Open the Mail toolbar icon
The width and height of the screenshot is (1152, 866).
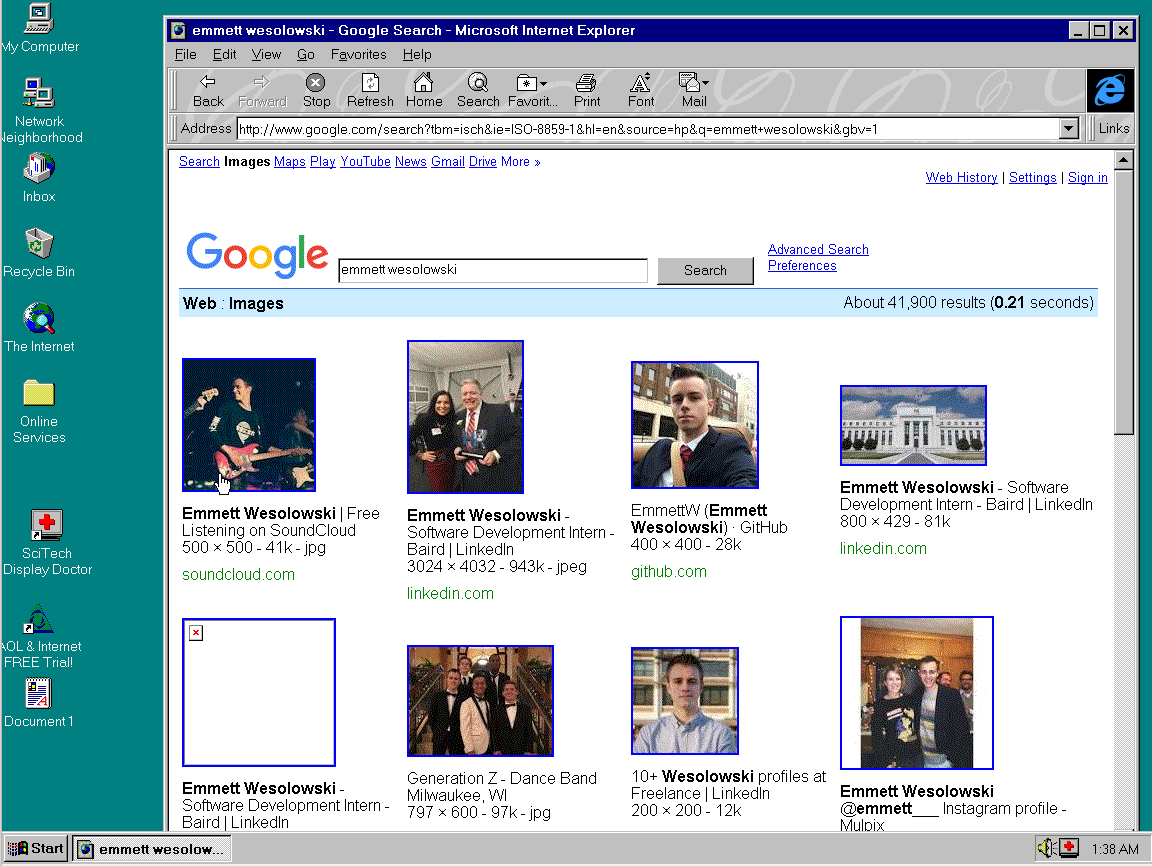[x=693, y=89]
